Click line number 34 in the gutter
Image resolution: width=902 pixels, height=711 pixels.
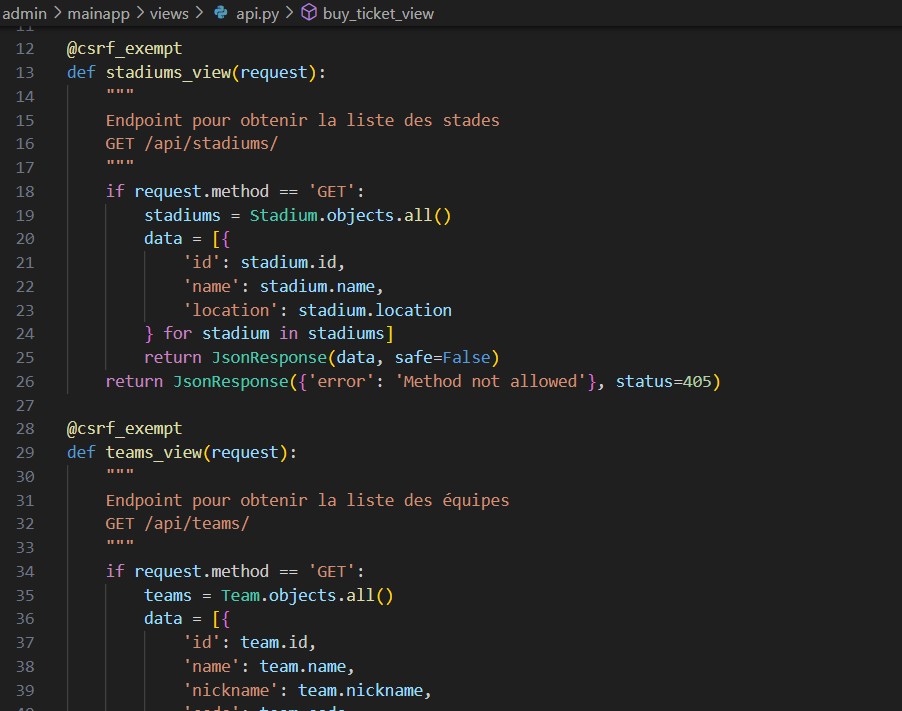[x=25, y=572]
